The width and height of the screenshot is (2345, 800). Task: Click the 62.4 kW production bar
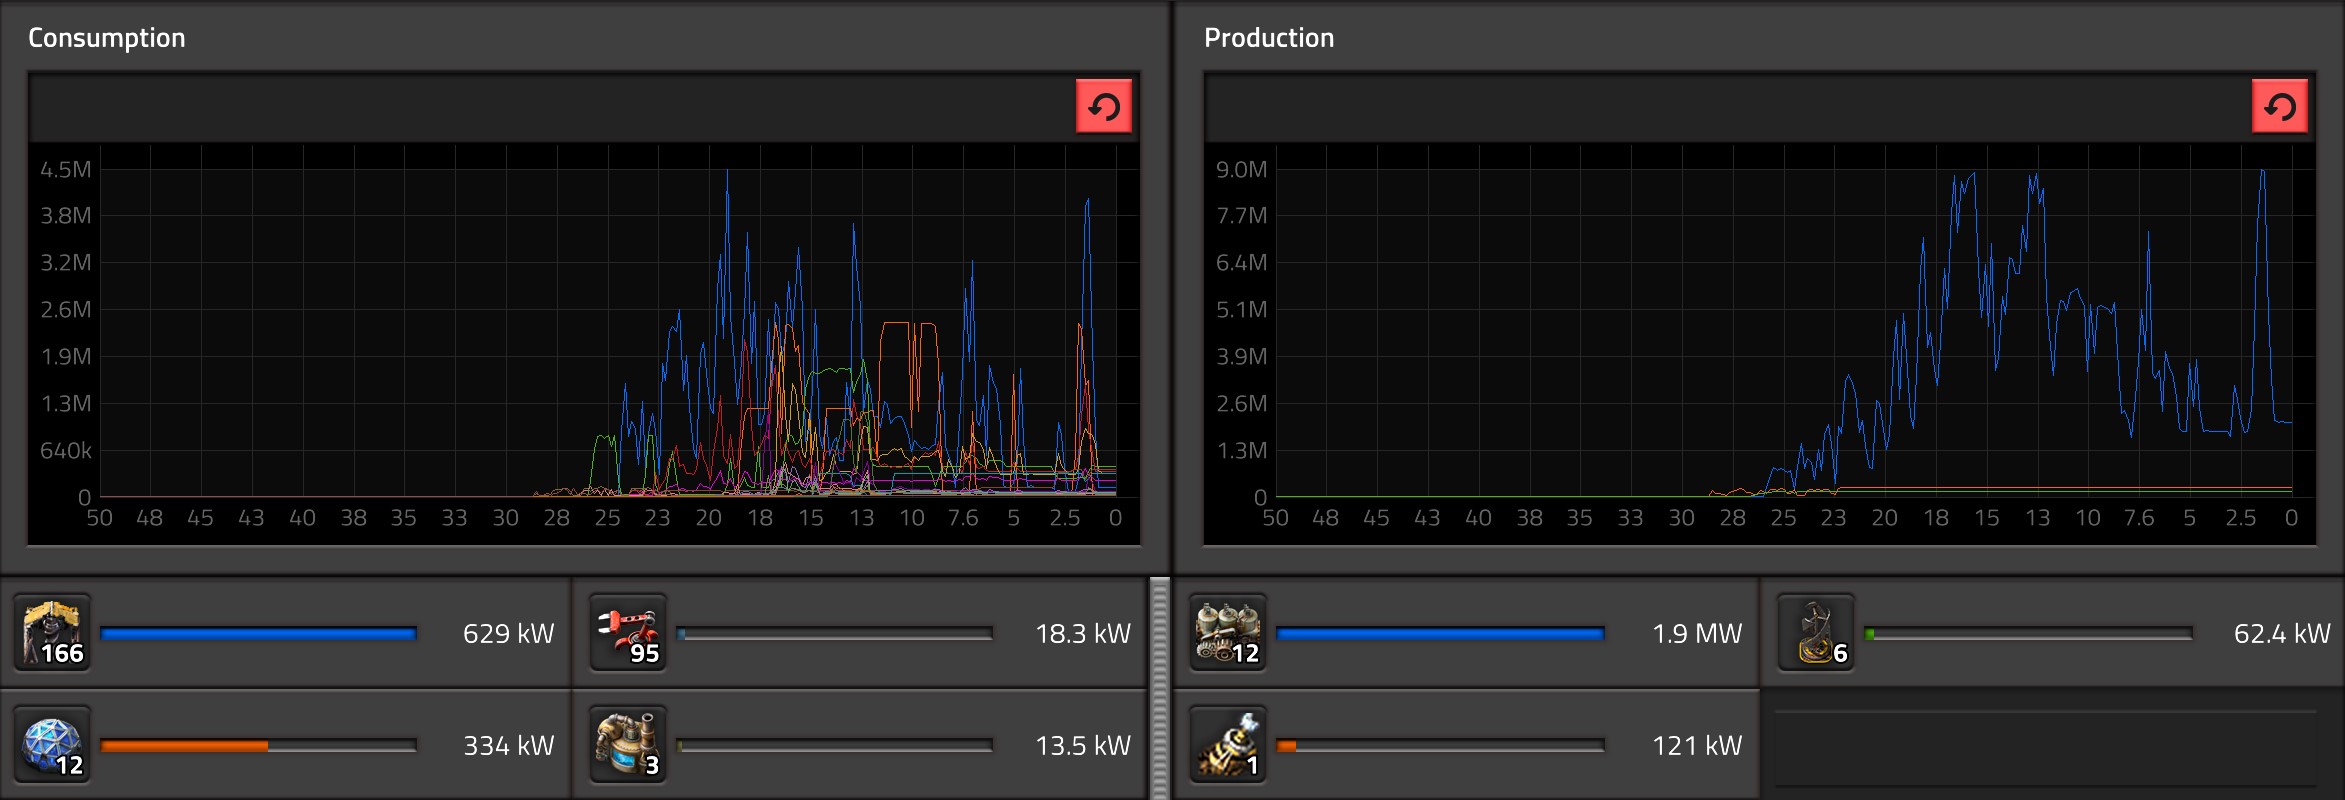pyautogui.click(x=2028, y=634)
